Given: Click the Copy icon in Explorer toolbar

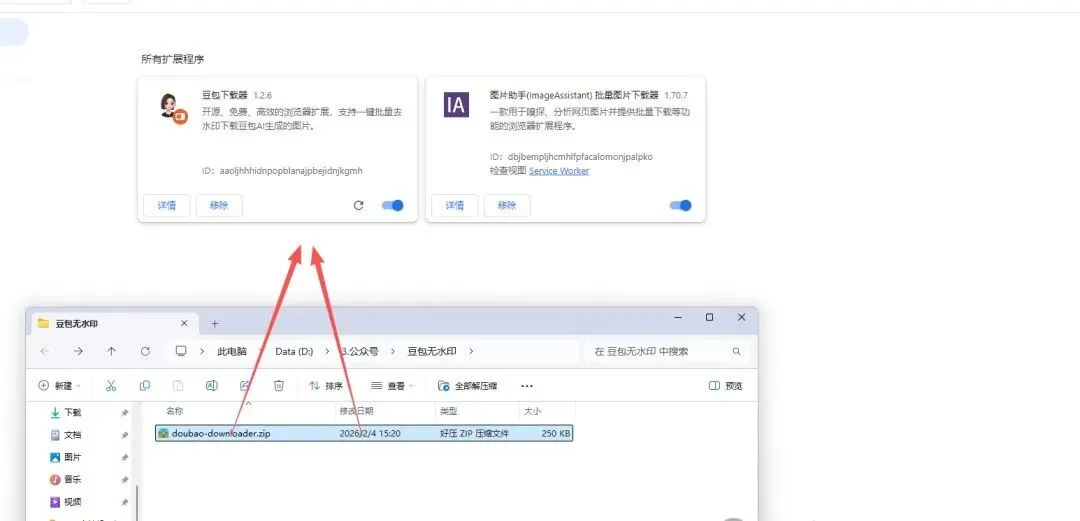Looking at the screenshot, I should [x=145, y=386].
